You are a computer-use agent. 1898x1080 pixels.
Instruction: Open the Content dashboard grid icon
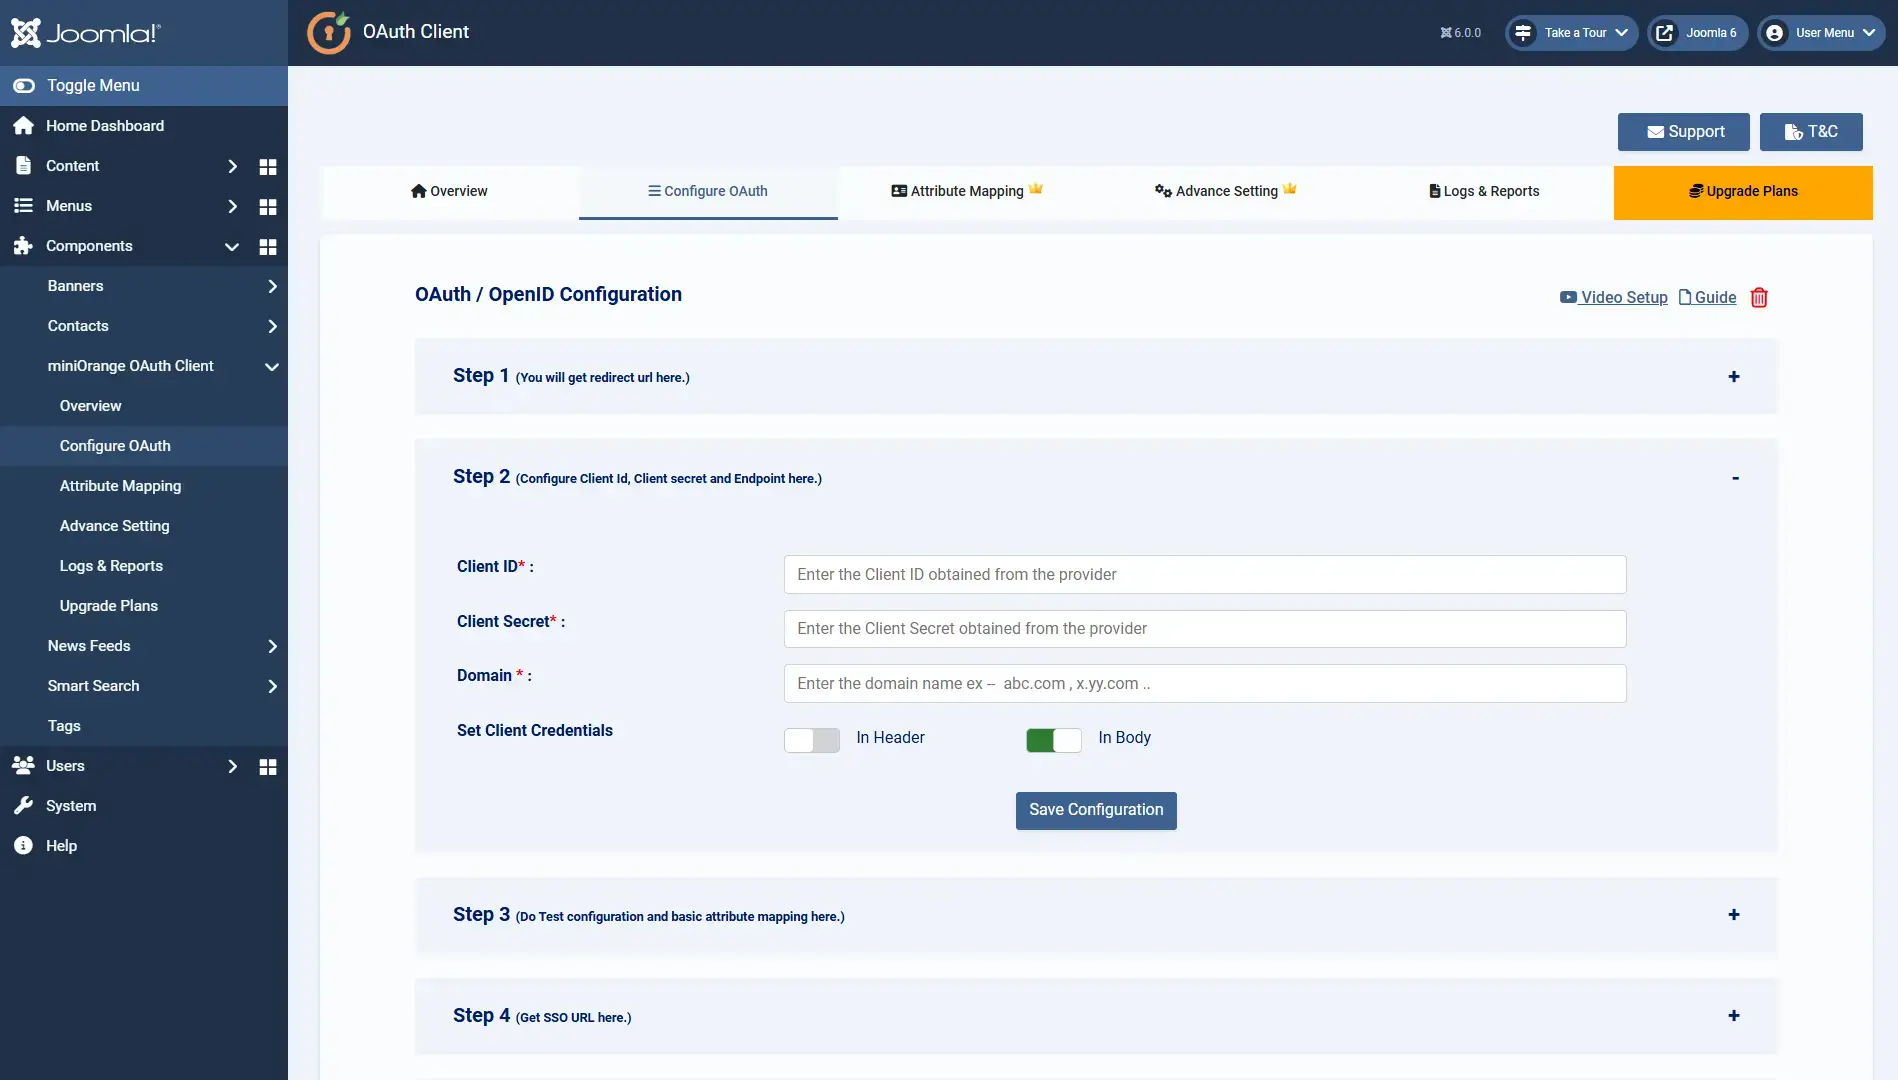coord(267,166)
